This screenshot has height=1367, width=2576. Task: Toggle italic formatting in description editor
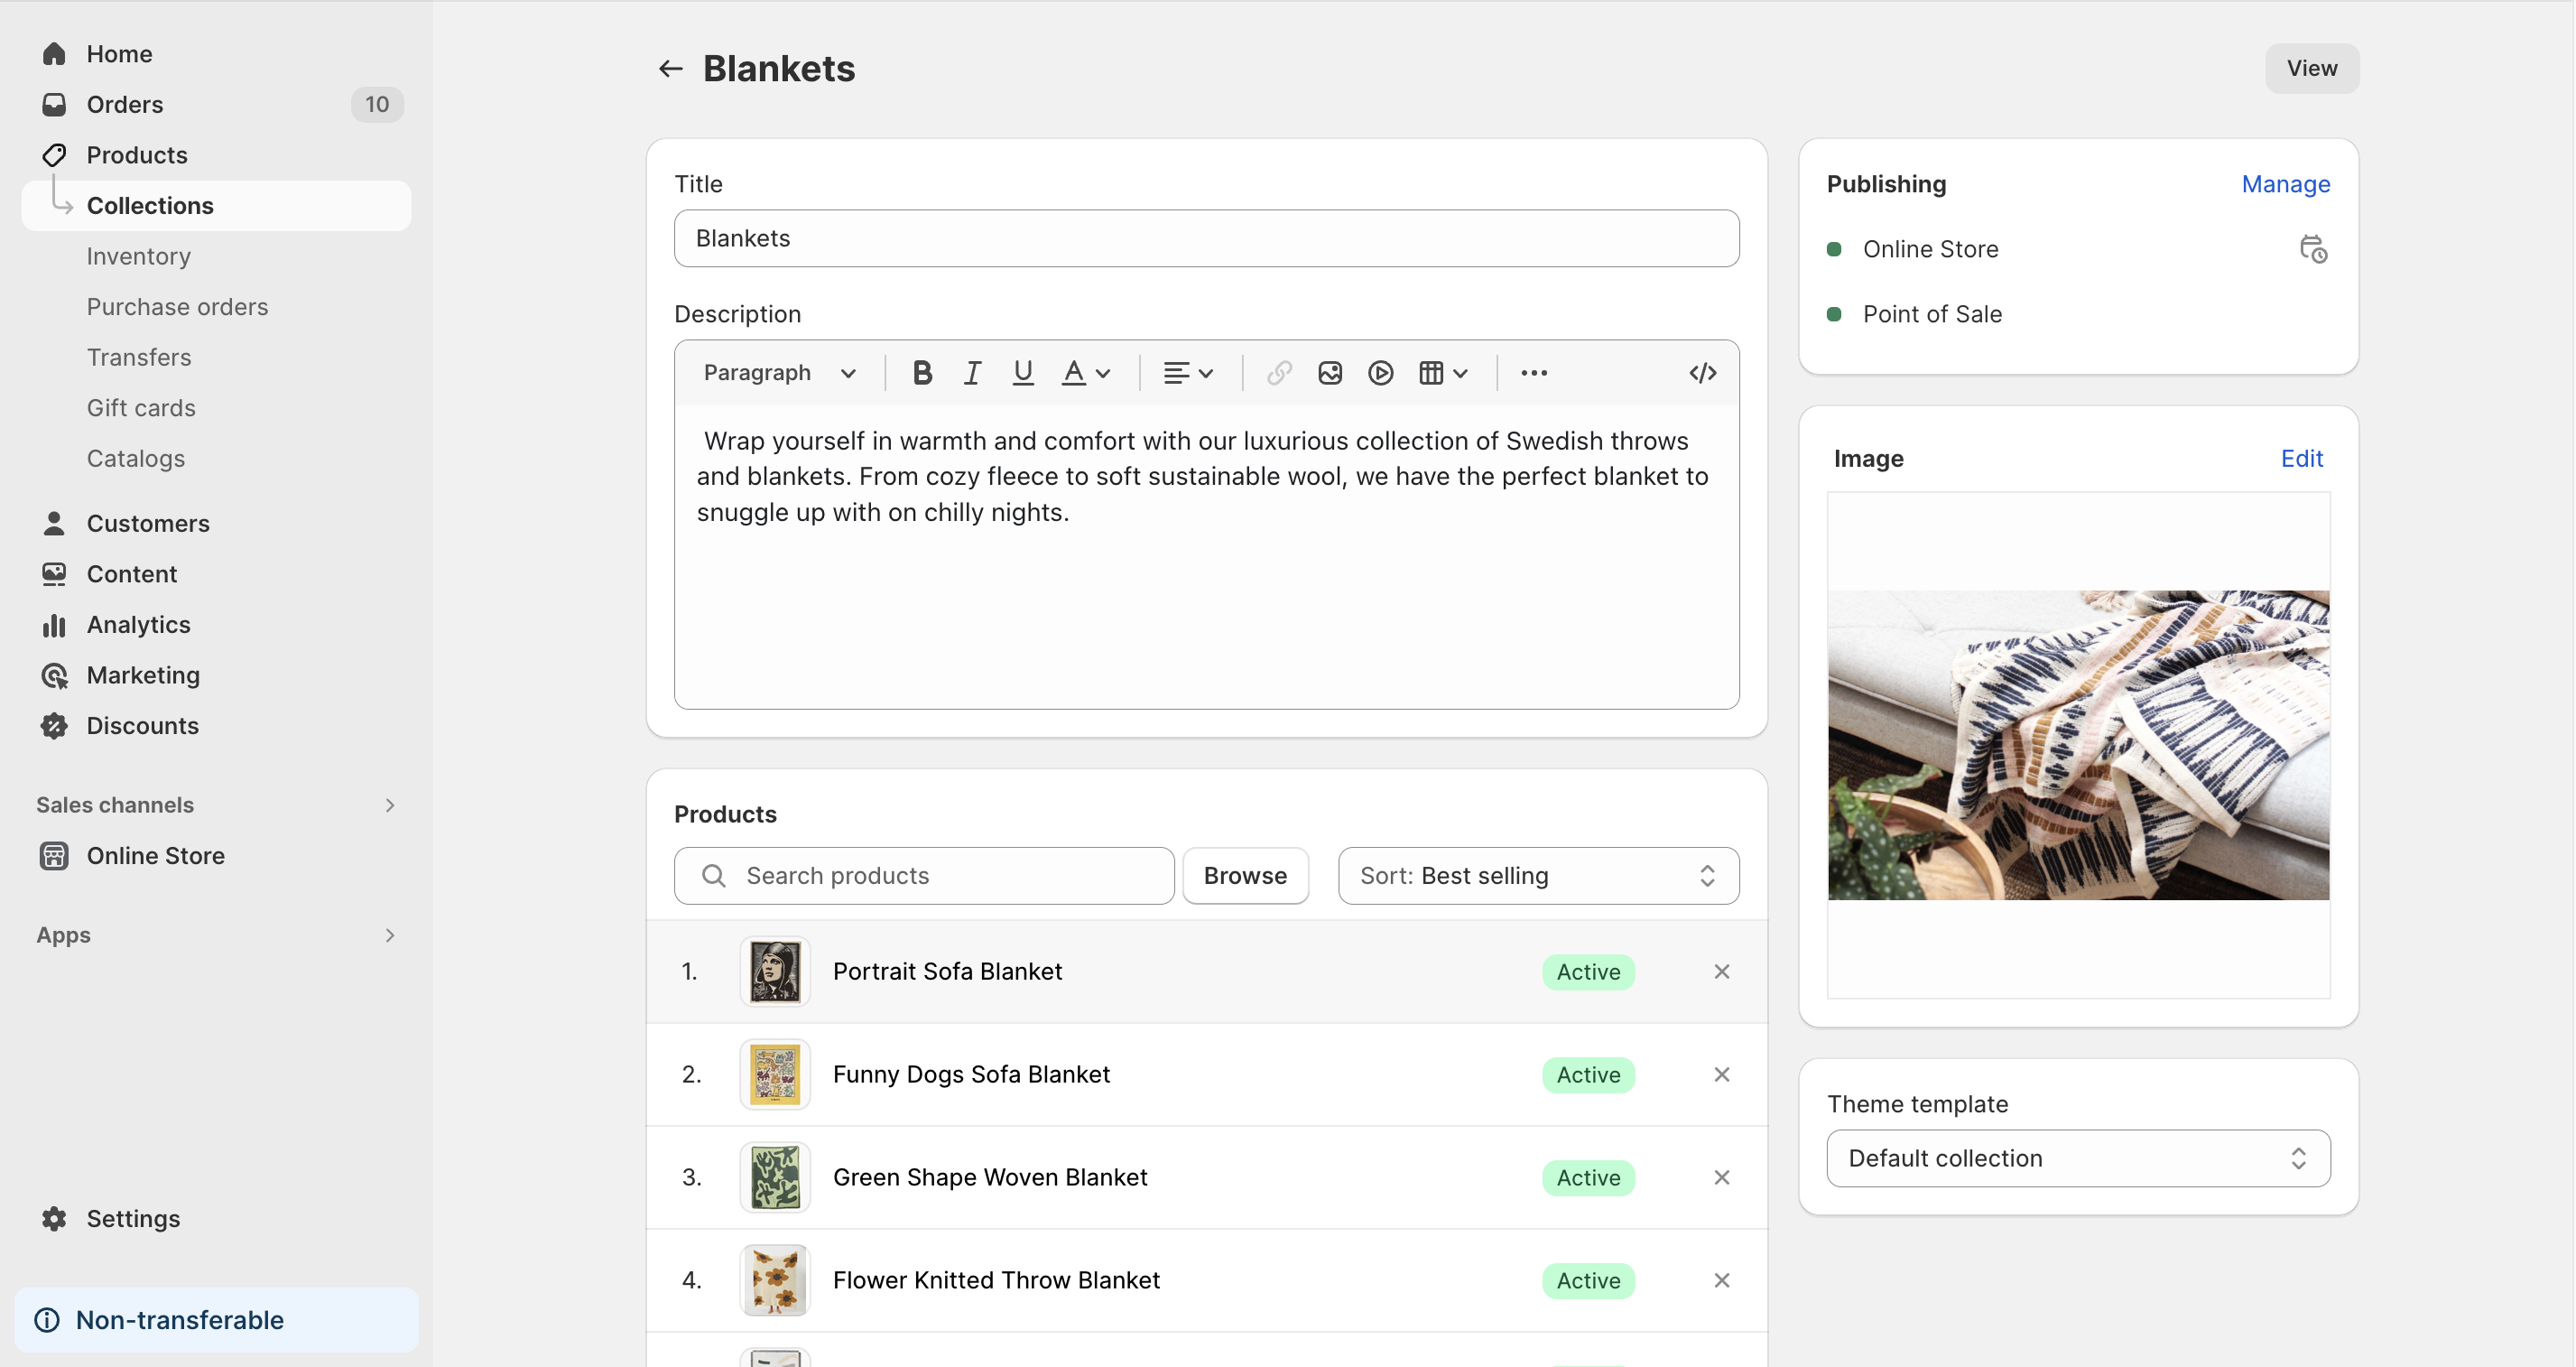[971, 373]
